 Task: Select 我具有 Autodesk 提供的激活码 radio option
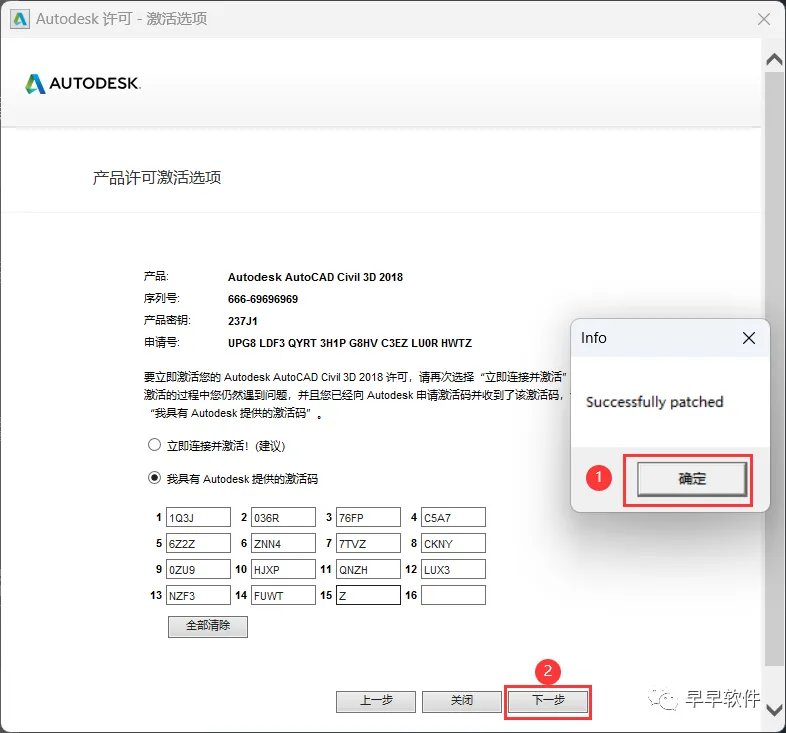154,478
